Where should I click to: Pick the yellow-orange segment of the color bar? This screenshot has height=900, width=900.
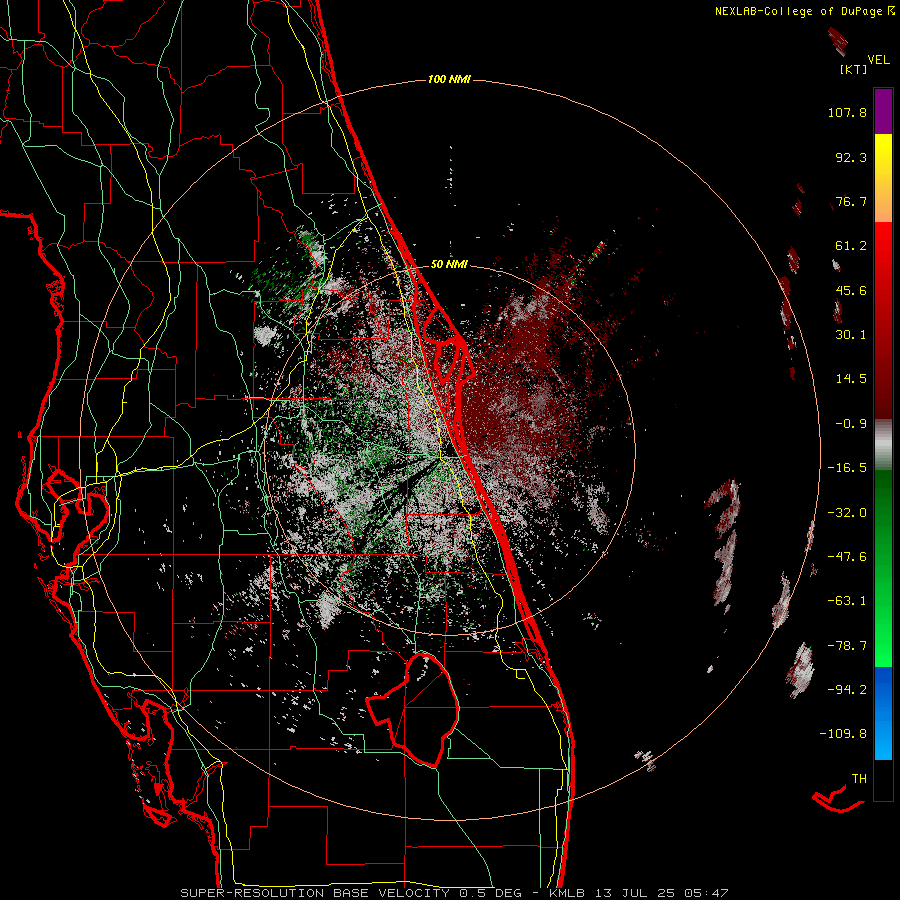tap(883, 178)
